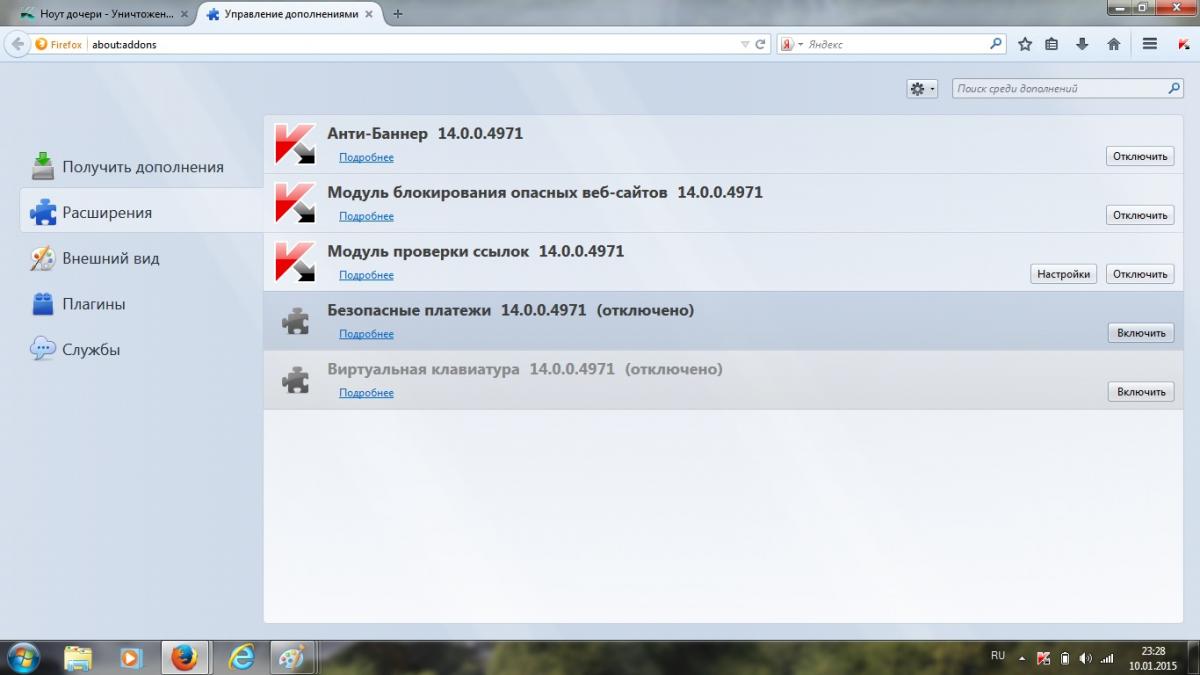Viewport: 1200px width, 675px height.
Task: Open the Firefox hamburger menu
Action: click(x=1150, y=44)
